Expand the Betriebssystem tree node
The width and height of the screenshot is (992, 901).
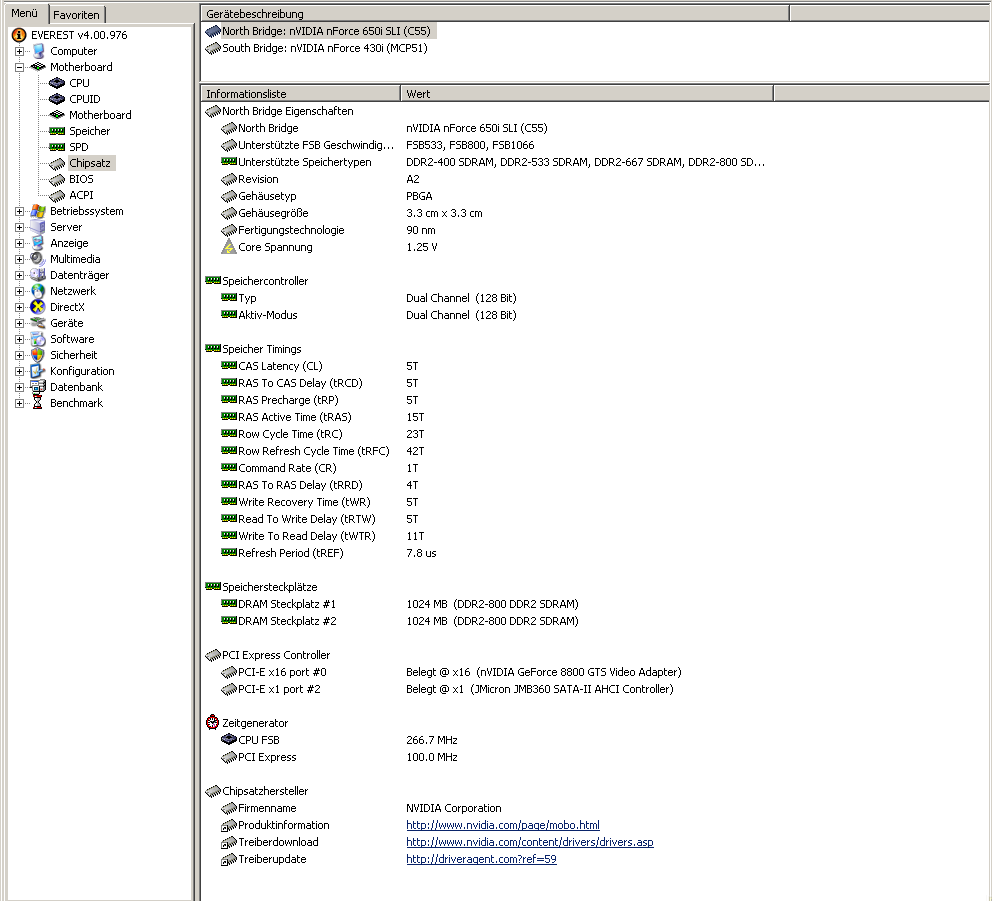[20, 211]
